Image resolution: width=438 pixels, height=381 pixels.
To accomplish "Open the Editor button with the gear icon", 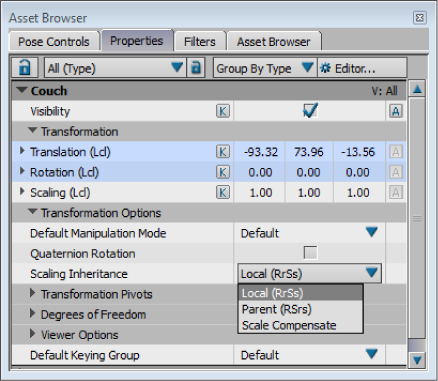I will point(362,68).
